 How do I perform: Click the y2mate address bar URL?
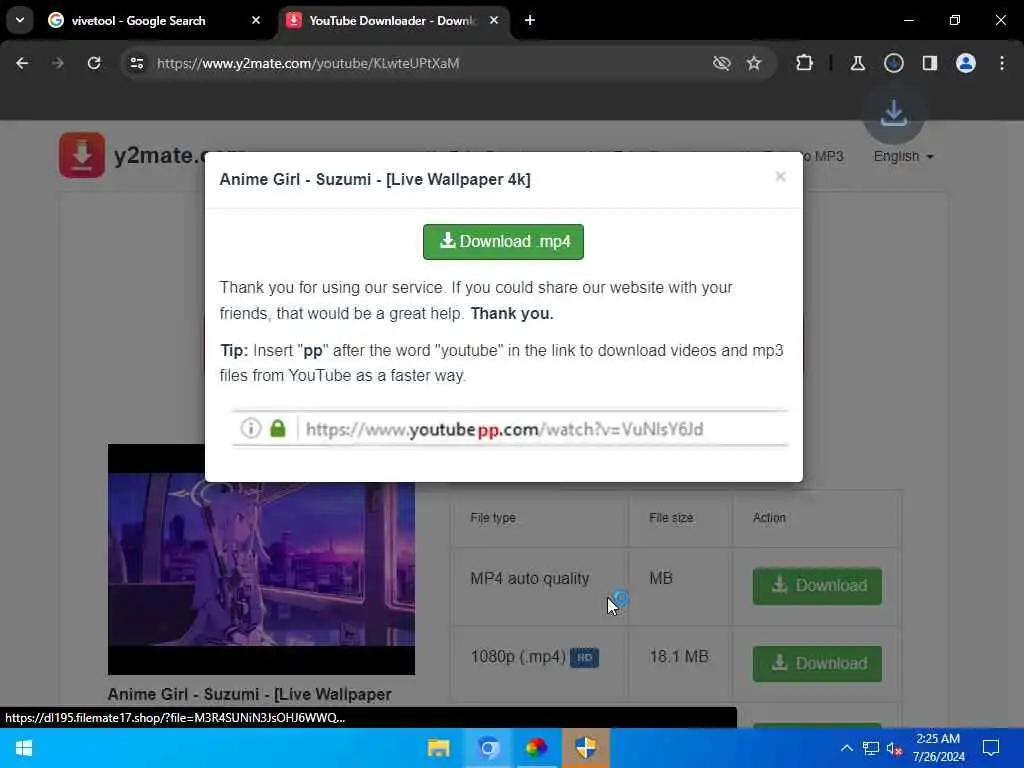(x=308, y=63)
